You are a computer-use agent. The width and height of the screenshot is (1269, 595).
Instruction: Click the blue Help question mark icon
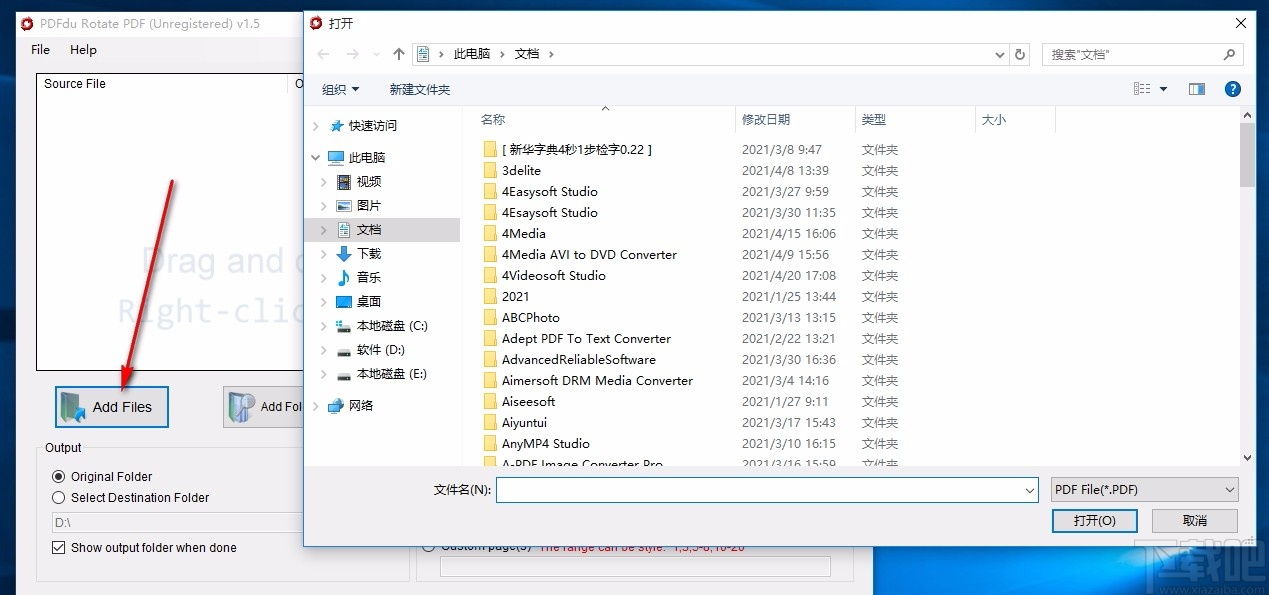[x=1232, y=88]
